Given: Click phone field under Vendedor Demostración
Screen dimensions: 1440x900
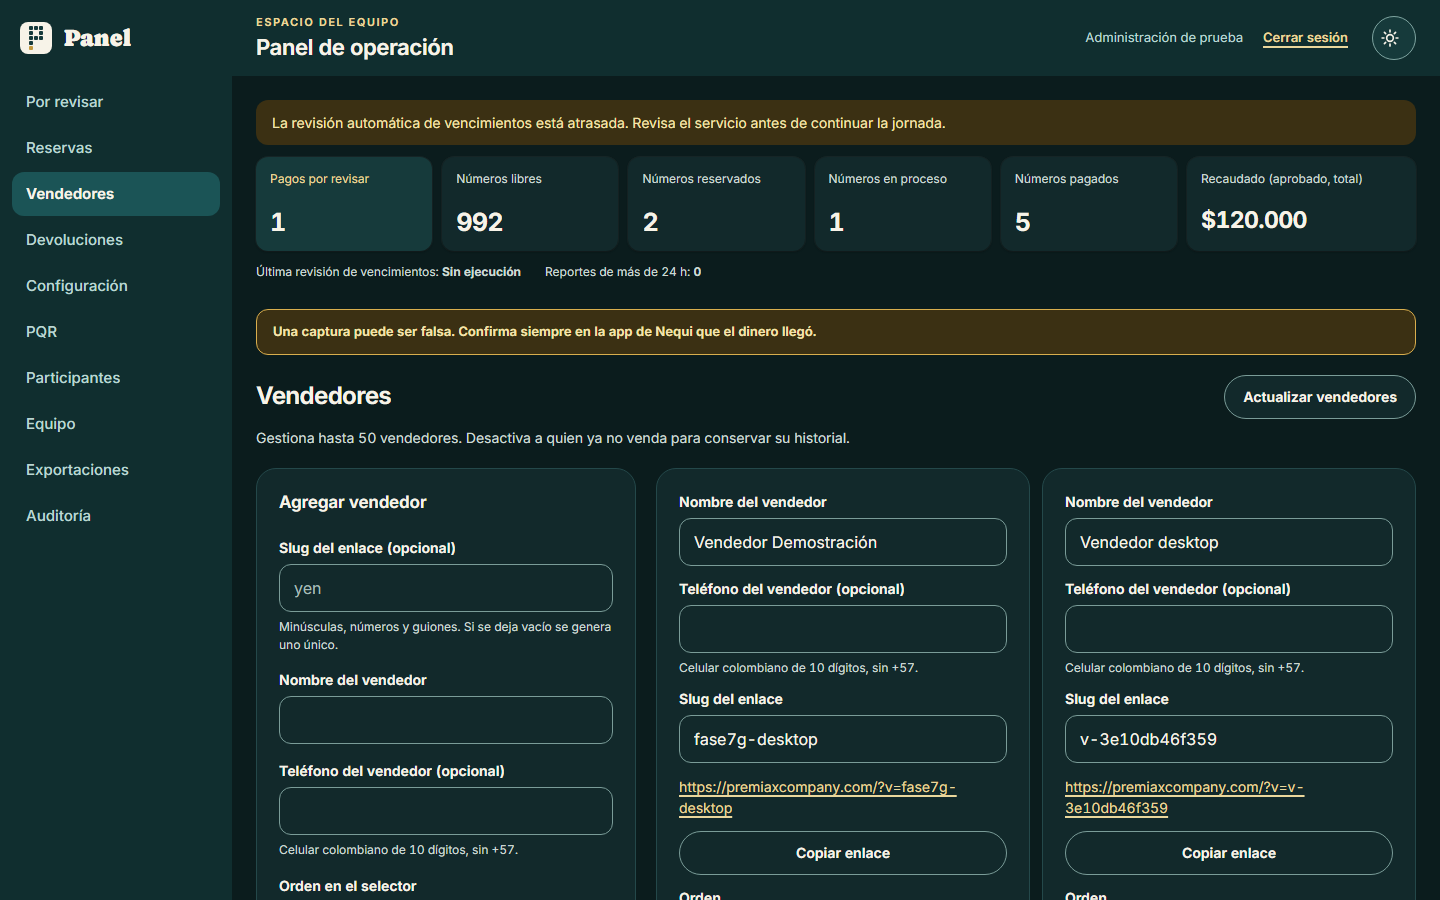Looking at the screenshot, I should pos(842,629).
